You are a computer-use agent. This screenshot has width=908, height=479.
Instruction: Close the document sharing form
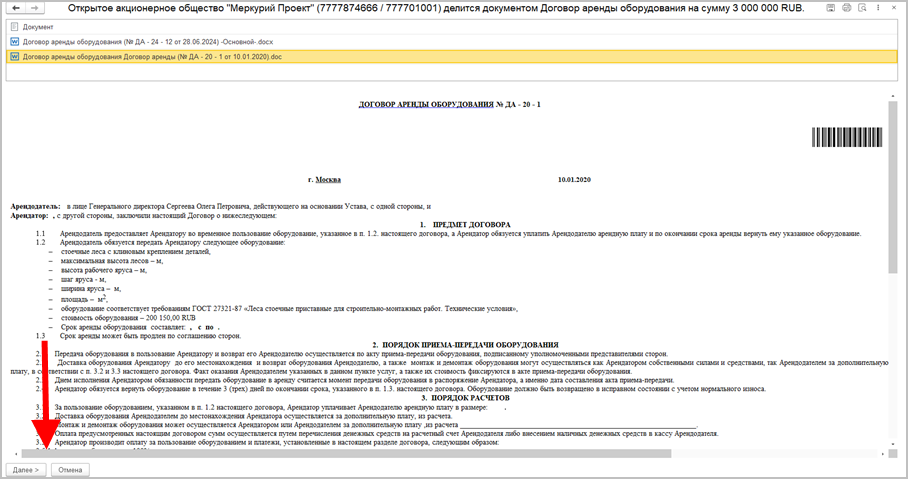893,8
